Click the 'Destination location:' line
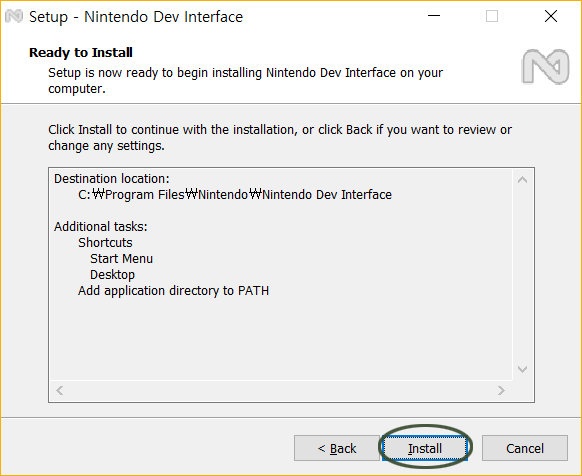582x476 pixels. 112,179
